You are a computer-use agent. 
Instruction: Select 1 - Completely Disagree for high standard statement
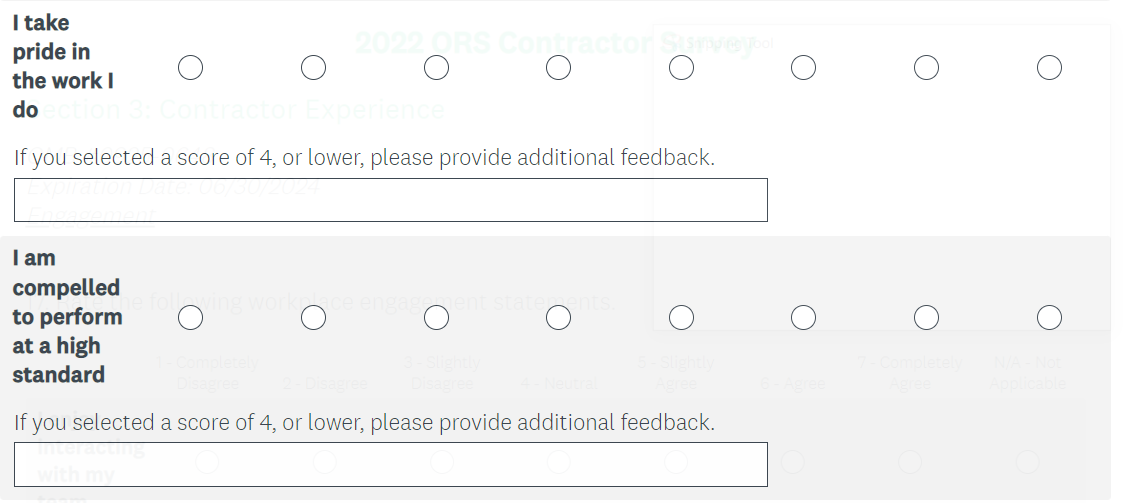[190, 317]
